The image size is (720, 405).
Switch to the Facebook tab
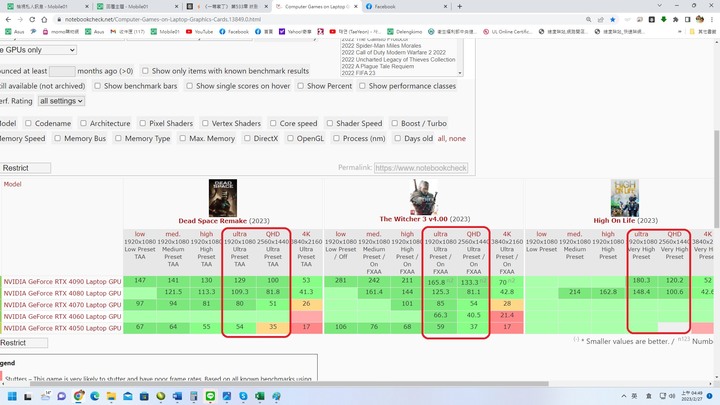[406, 6]
